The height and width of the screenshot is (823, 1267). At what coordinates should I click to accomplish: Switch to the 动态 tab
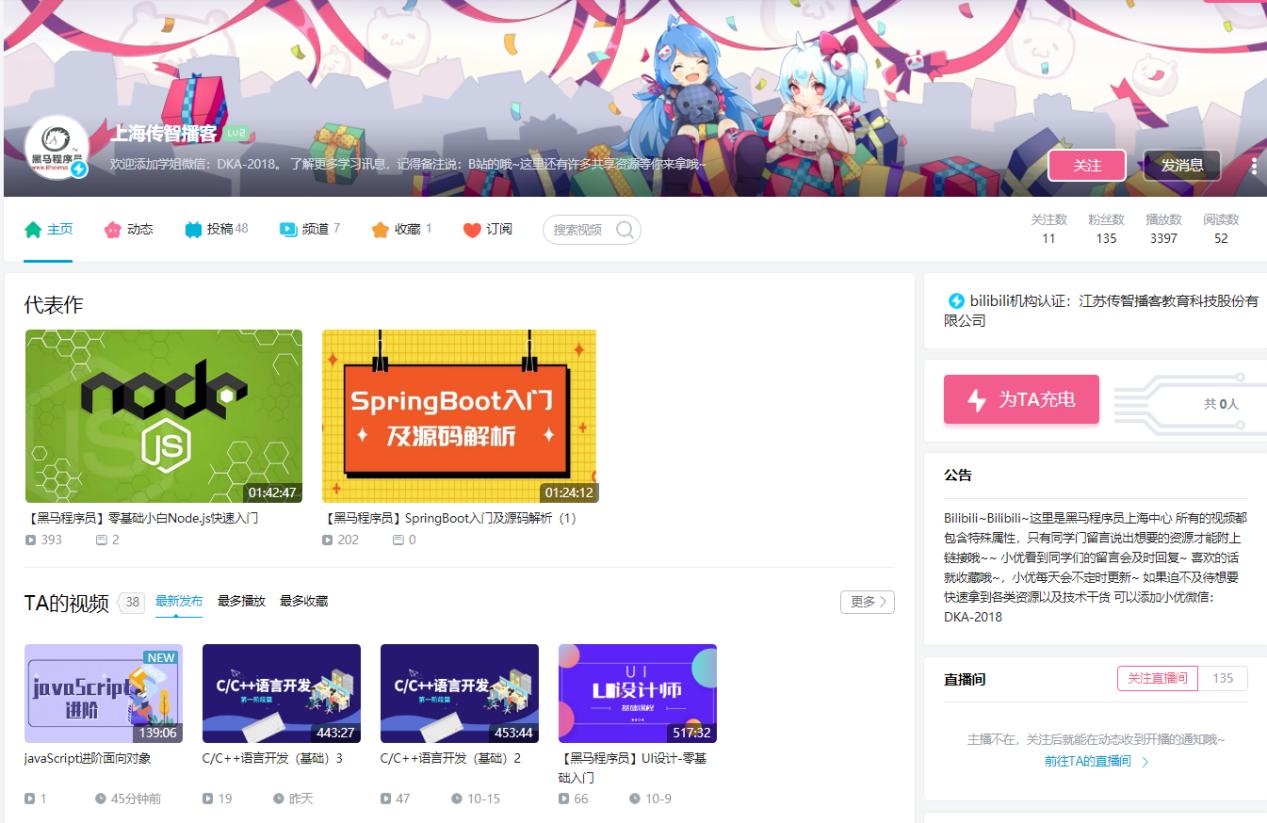pos(129,229)
